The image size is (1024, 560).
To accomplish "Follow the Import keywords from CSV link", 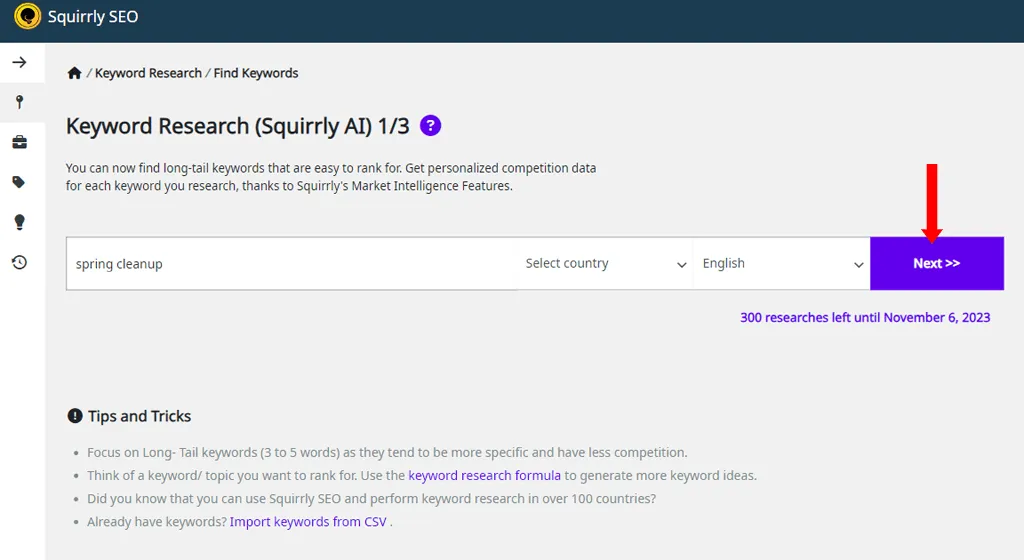I will click(308, 522).
